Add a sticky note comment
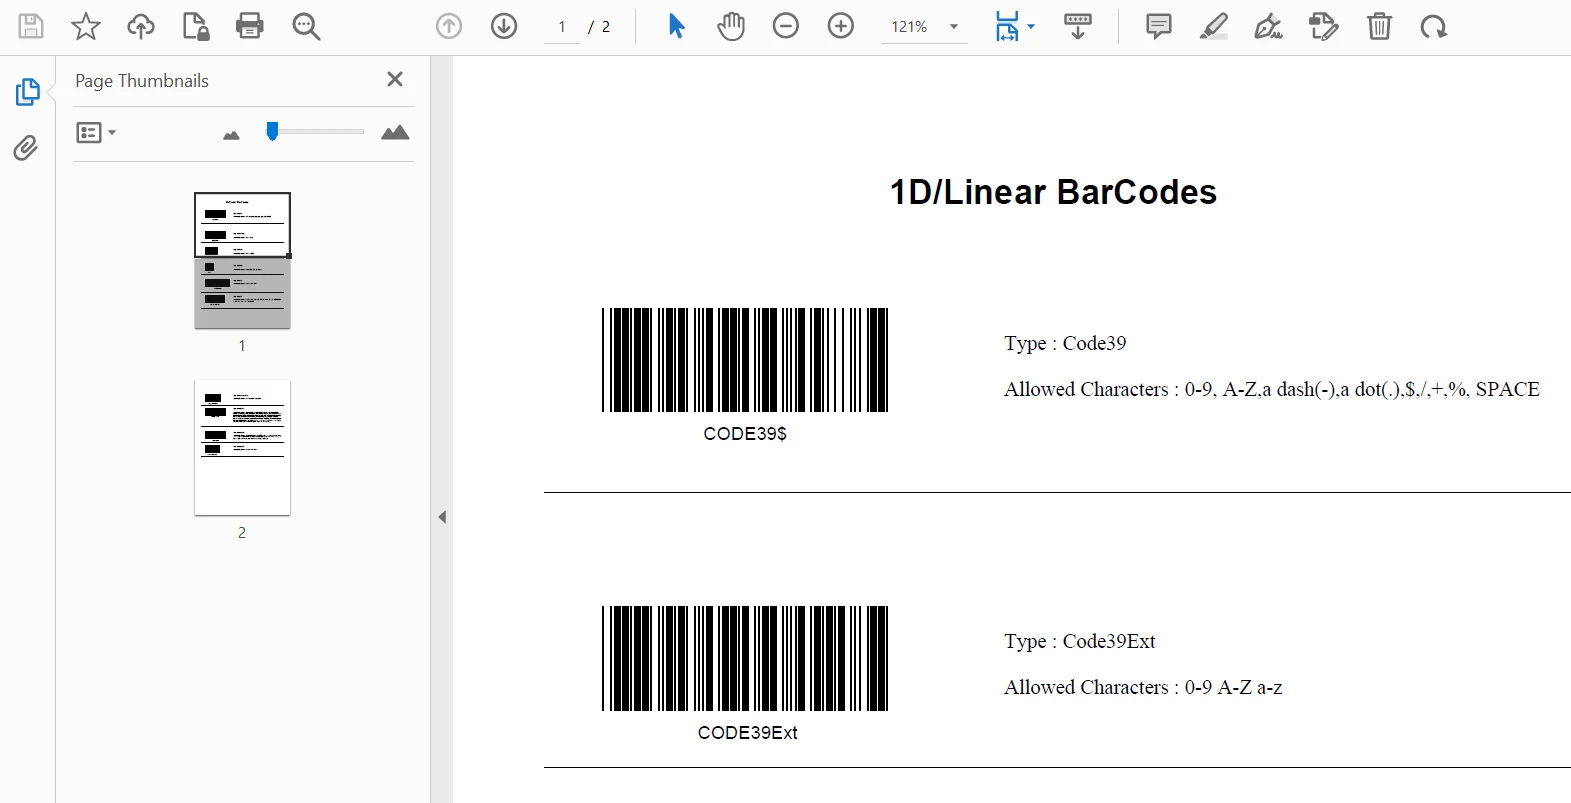The width and height of the screenshot is (1571, 803). (1159, 27)
